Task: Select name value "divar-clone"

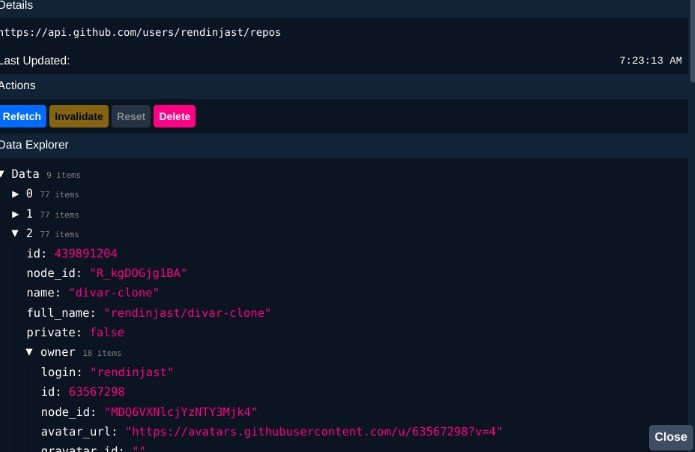Action: 113,293
